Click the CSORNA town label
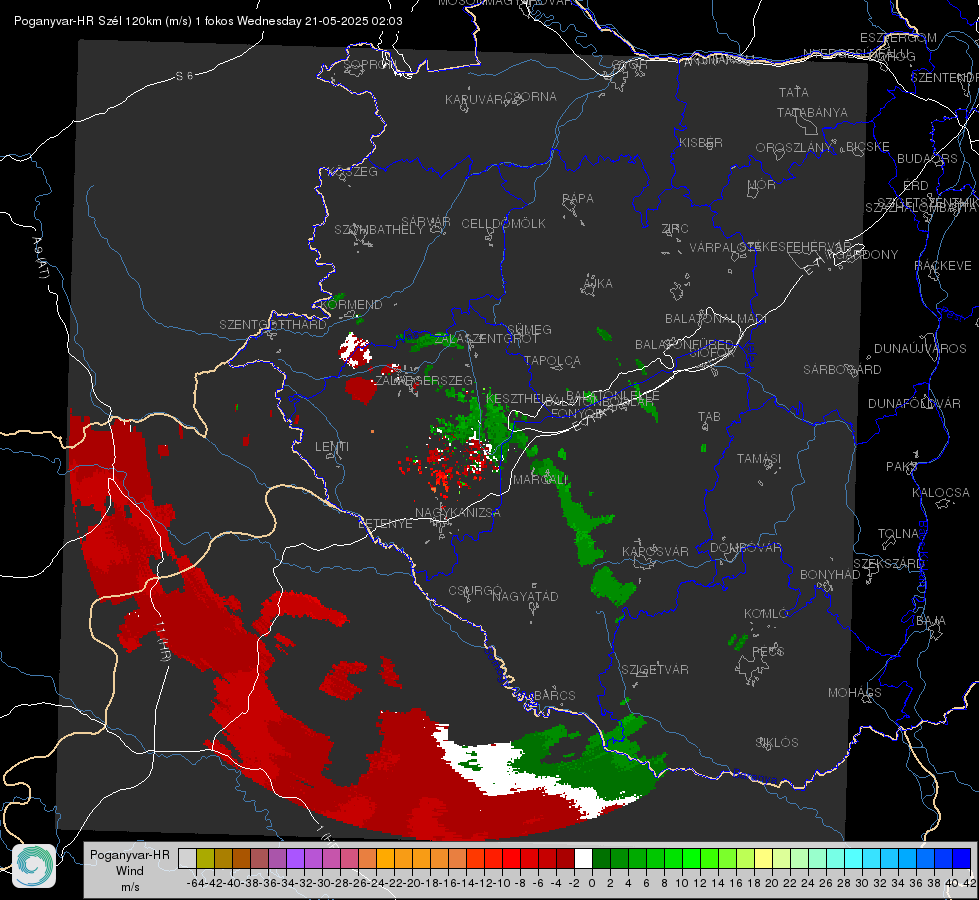Viewport: 979px width, 900px height. (x=531, y=97)
